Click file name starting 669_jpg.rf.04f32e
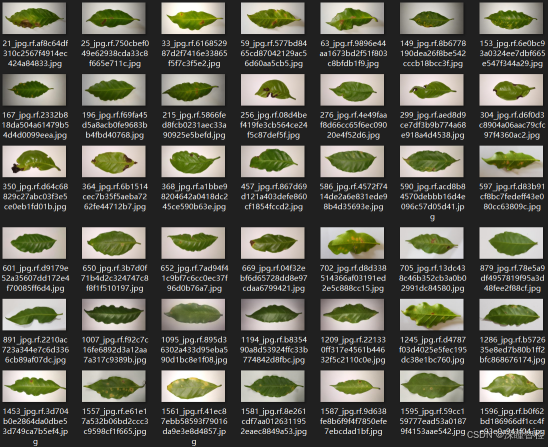The width and height of the screenshot is (548, 447). click(274, 278)
